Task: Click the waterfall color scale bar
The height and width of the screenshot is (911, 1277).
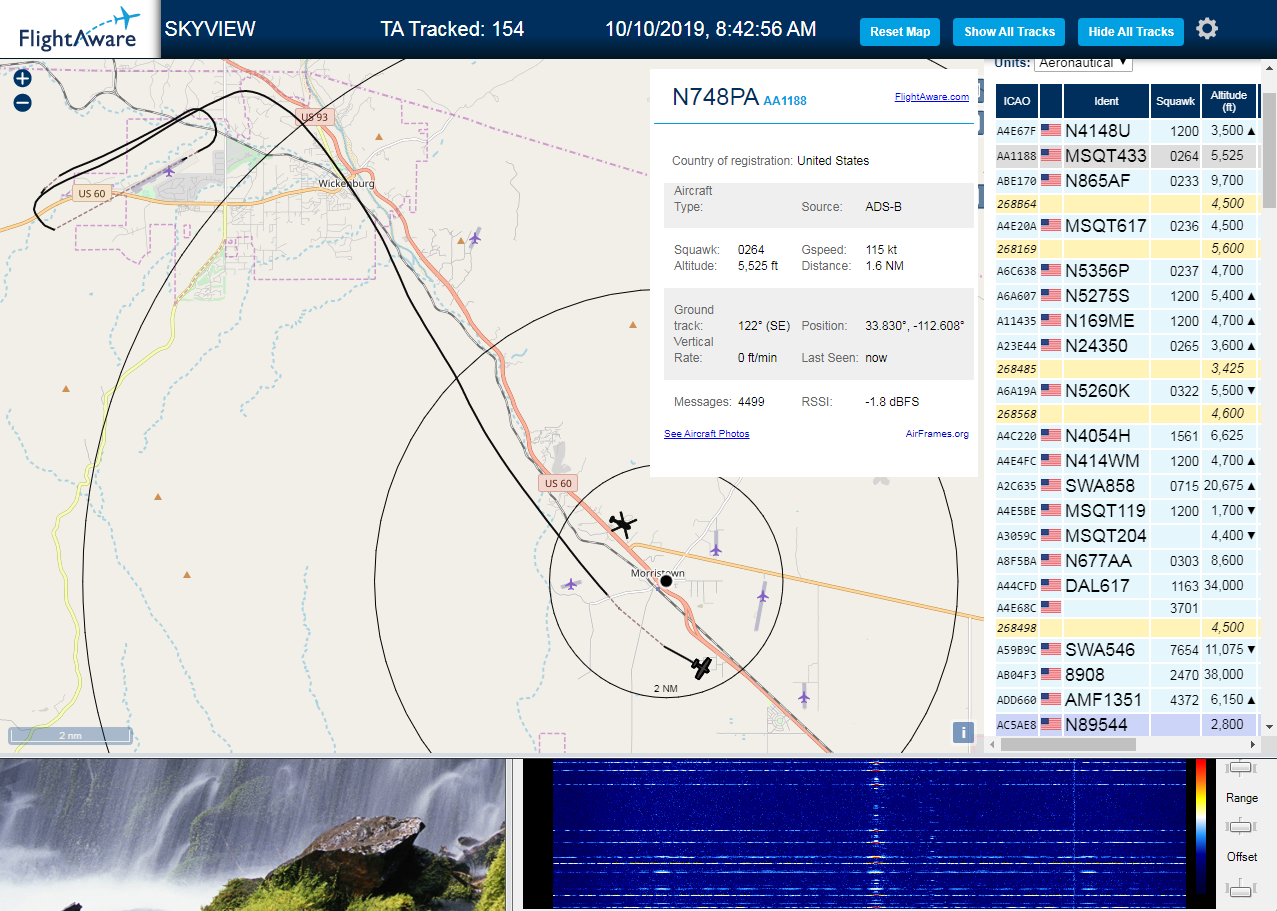Action: [x=1201, y=826]
